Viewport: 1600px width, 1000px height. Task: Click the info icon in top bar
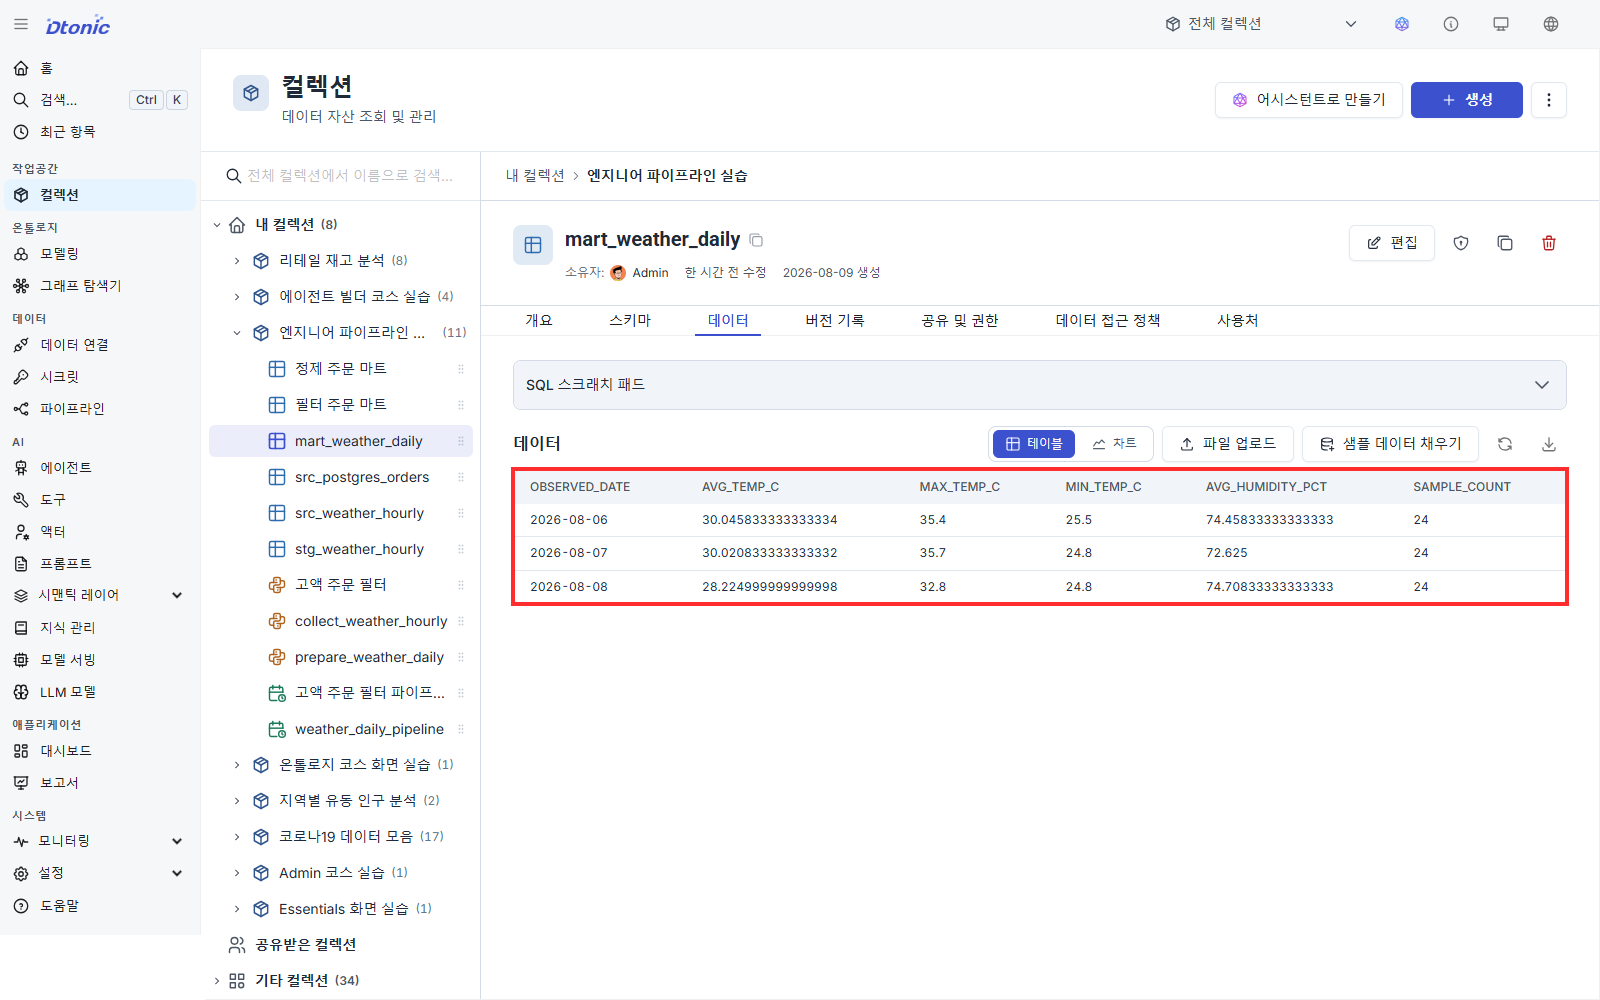point(1451,24)
